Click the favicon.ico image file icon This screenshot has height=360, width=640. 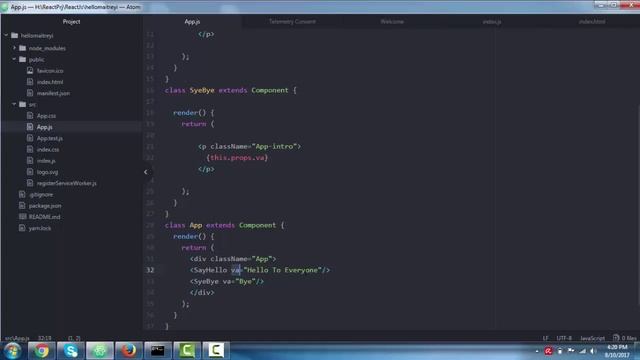tap(30, 71)
